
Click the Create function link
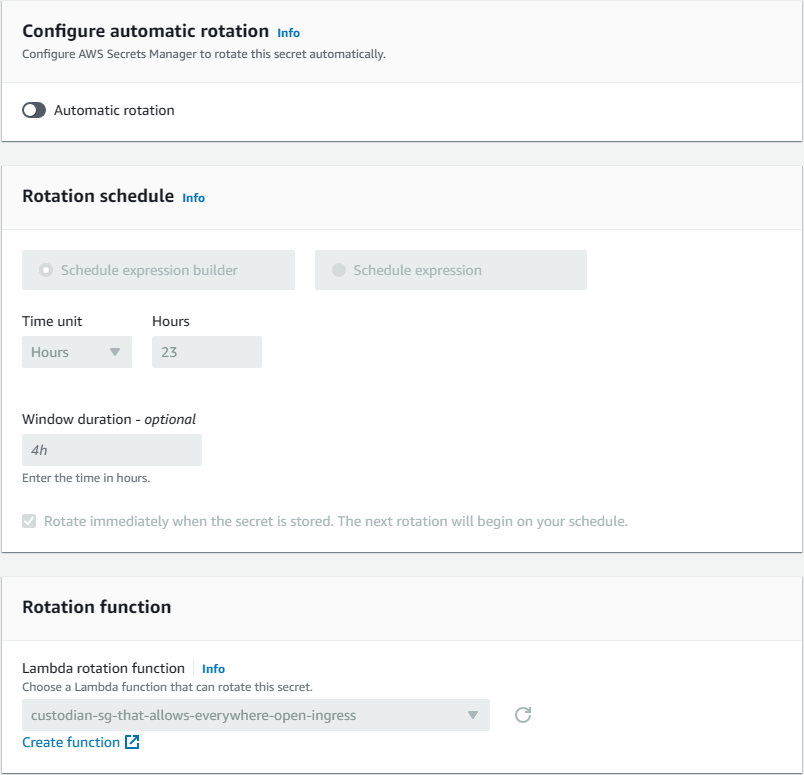point(70,742)
